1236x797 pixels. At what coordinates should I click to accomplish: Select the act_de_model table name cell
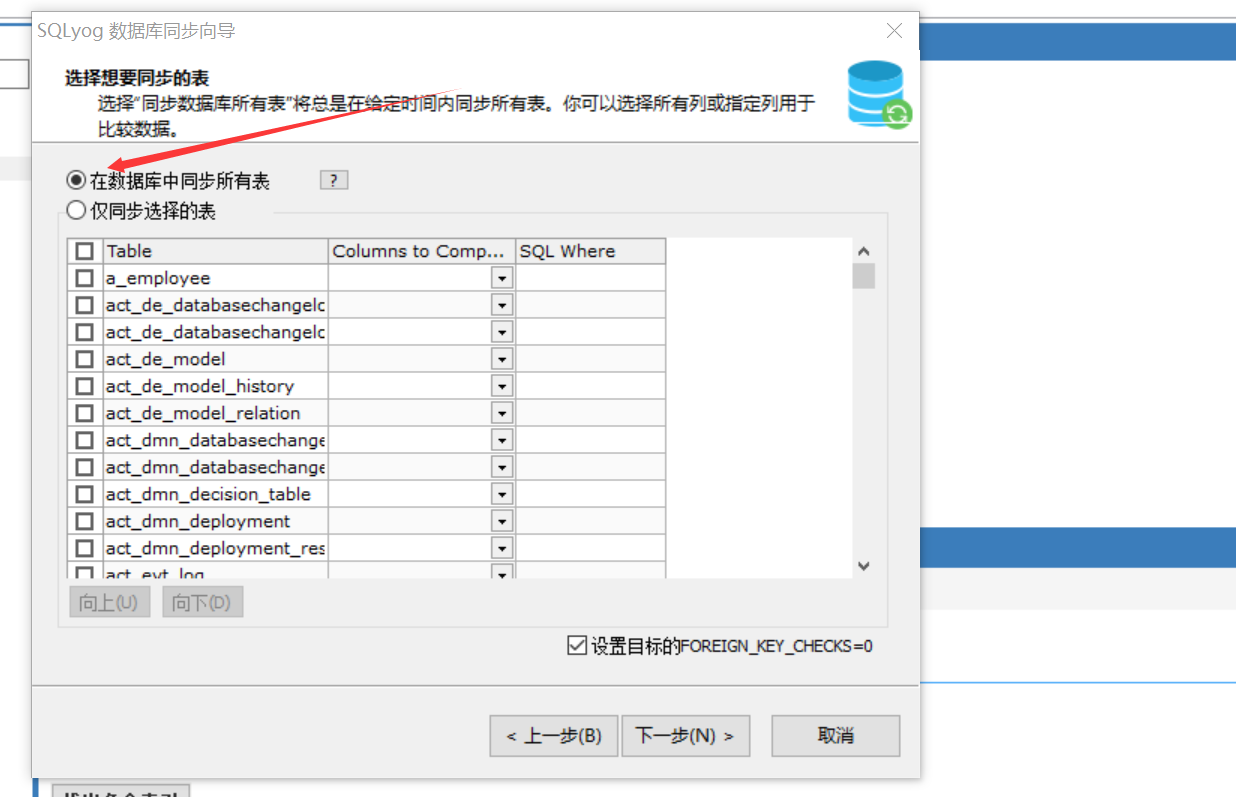(x=215, y=359)
